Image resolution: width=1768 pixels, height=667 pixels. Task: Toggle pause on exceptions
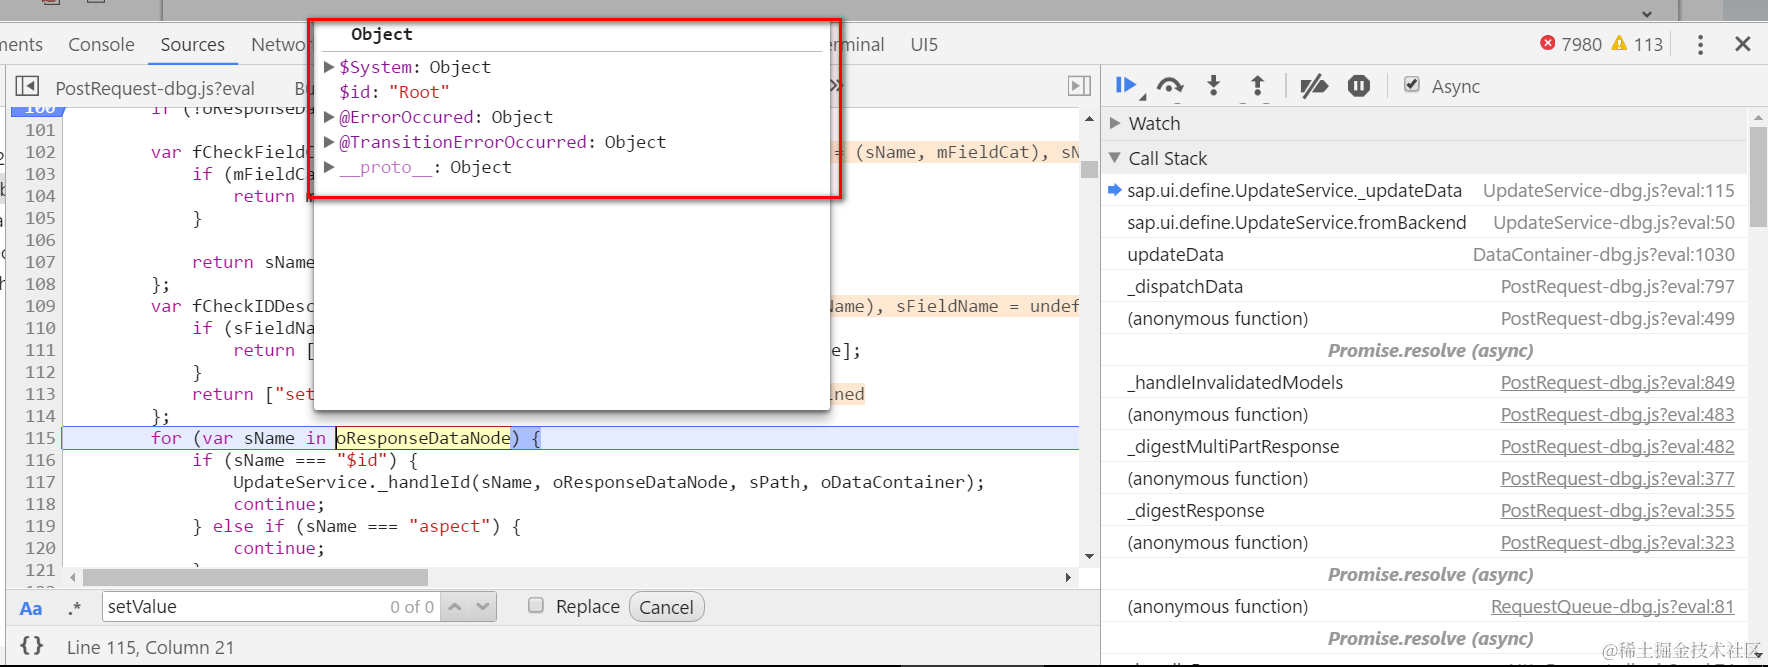pos(1359,86)
